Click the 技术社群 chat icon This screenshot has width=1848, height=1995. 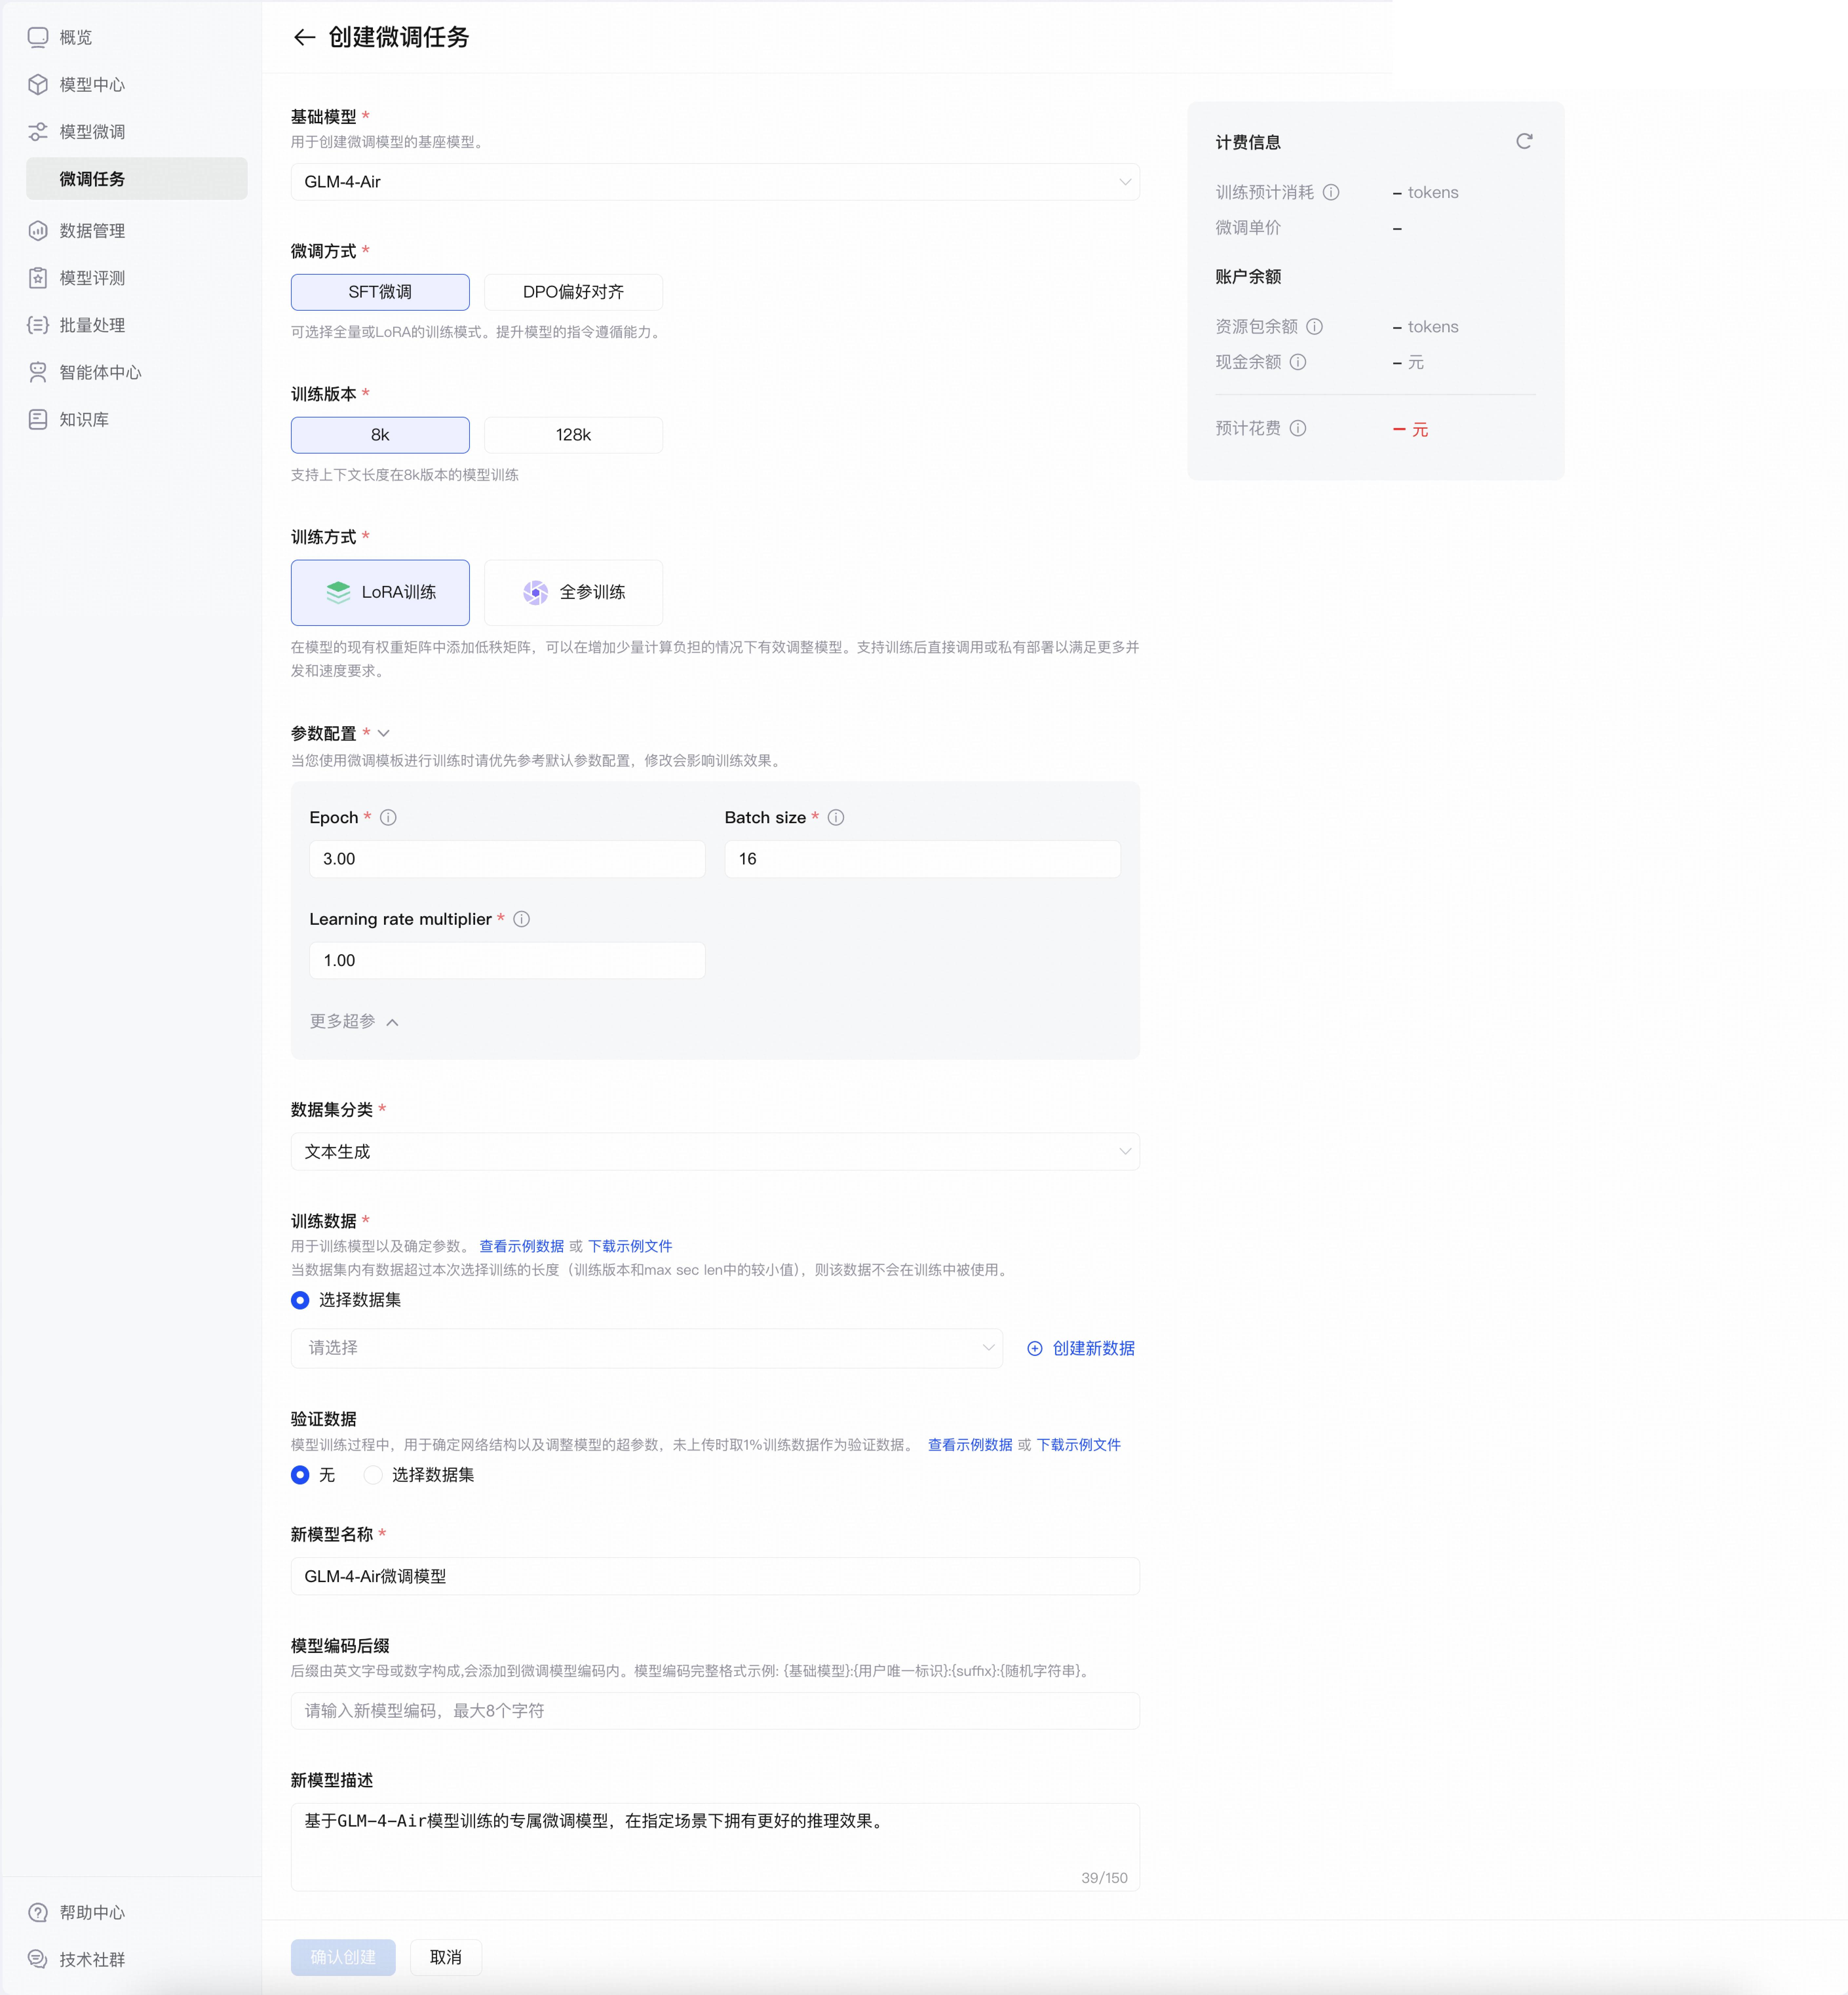click(38, 1959)
